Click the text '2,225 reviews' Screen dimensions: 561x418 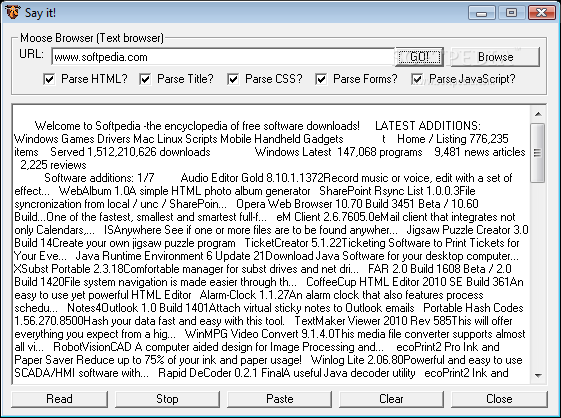click(x=53, y=165)
